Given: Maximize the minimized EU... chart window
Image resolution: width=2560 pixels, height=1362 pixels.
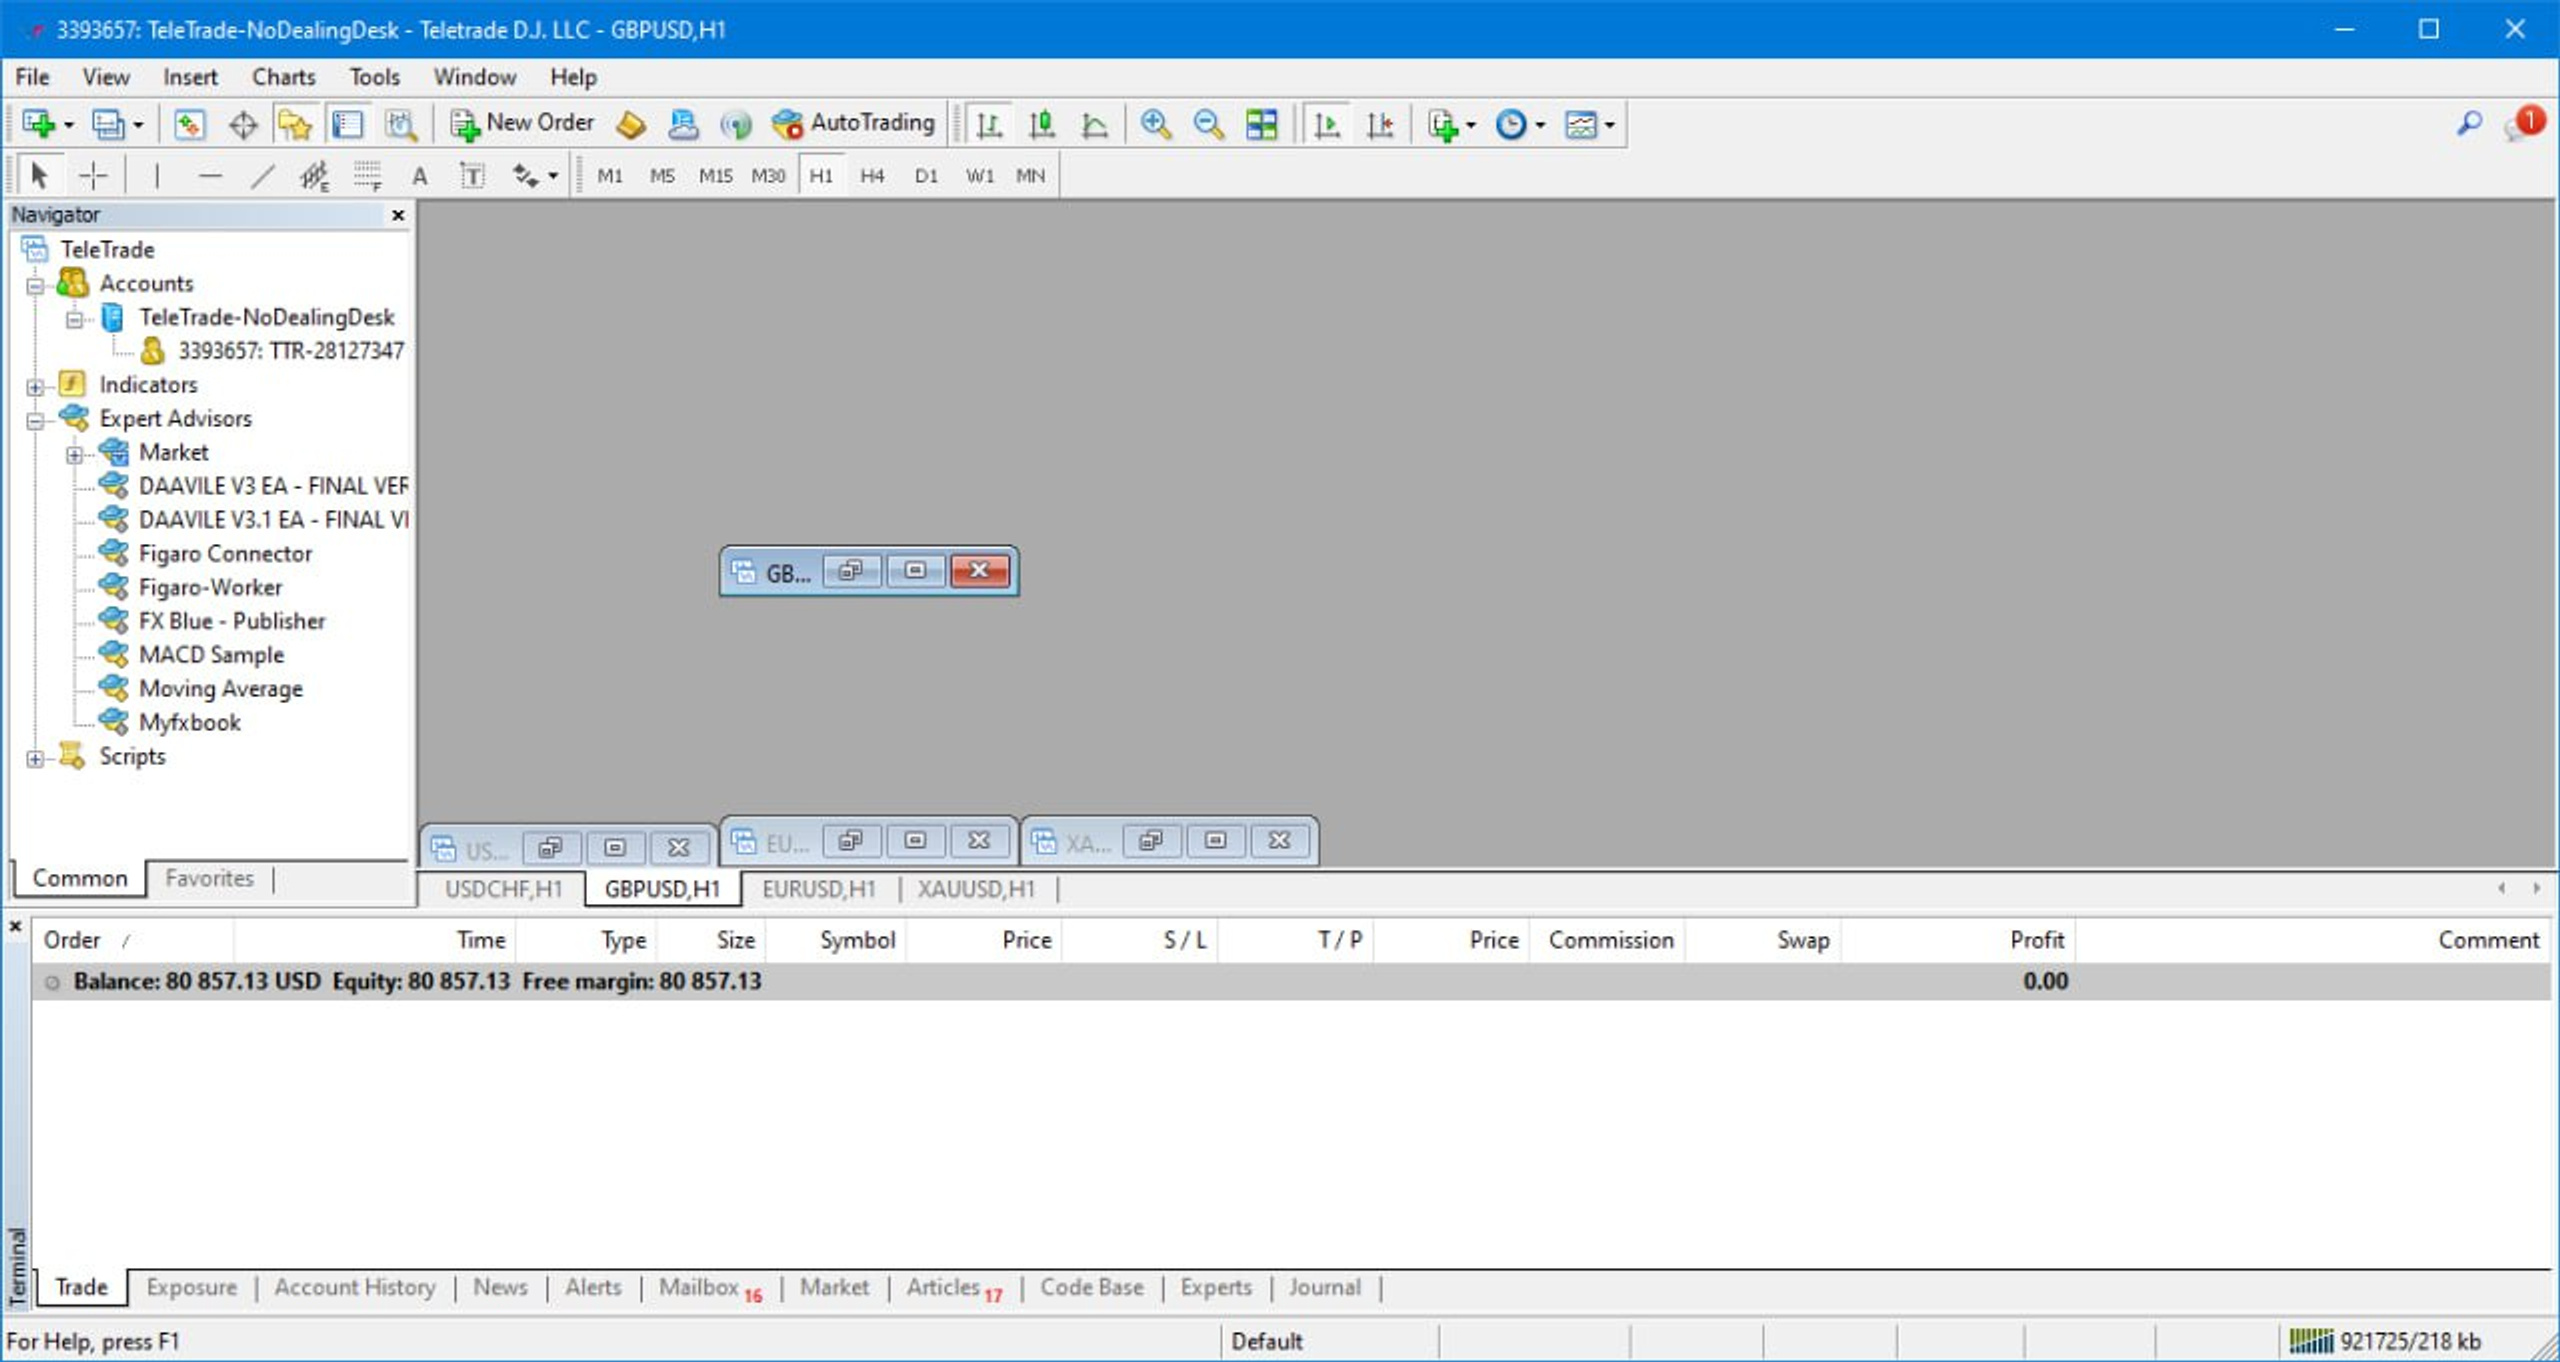Looking at the screenshot, I should pyautogui.click(x=915, y=841).
